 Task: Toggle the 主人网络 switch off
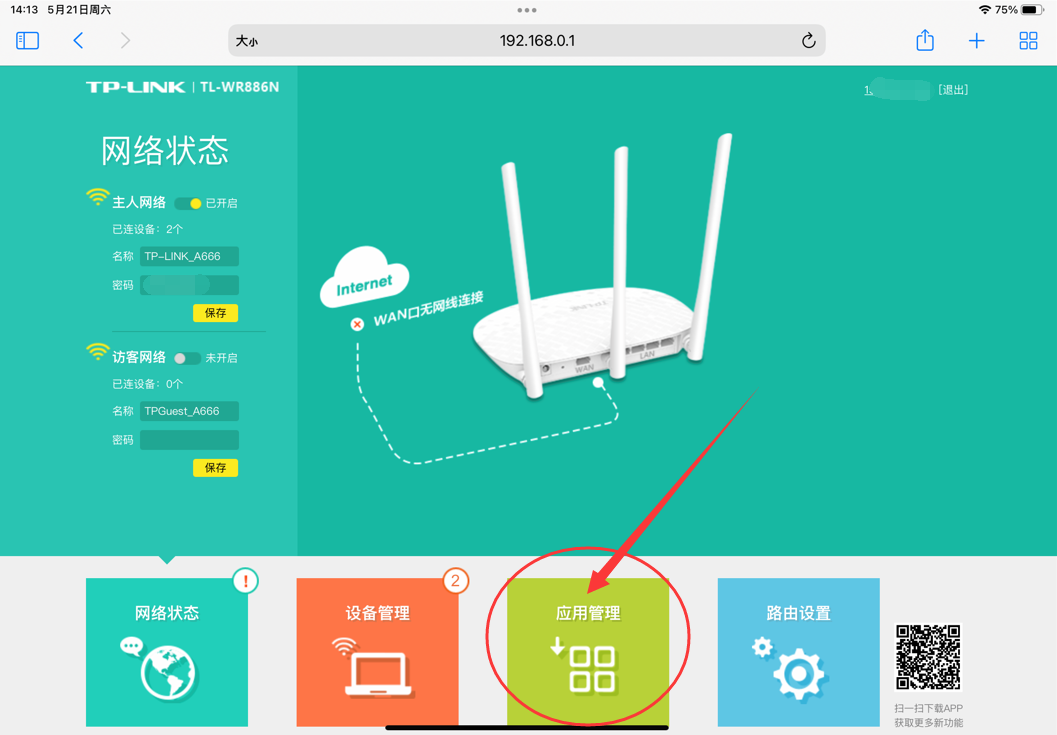pos(188,203)
